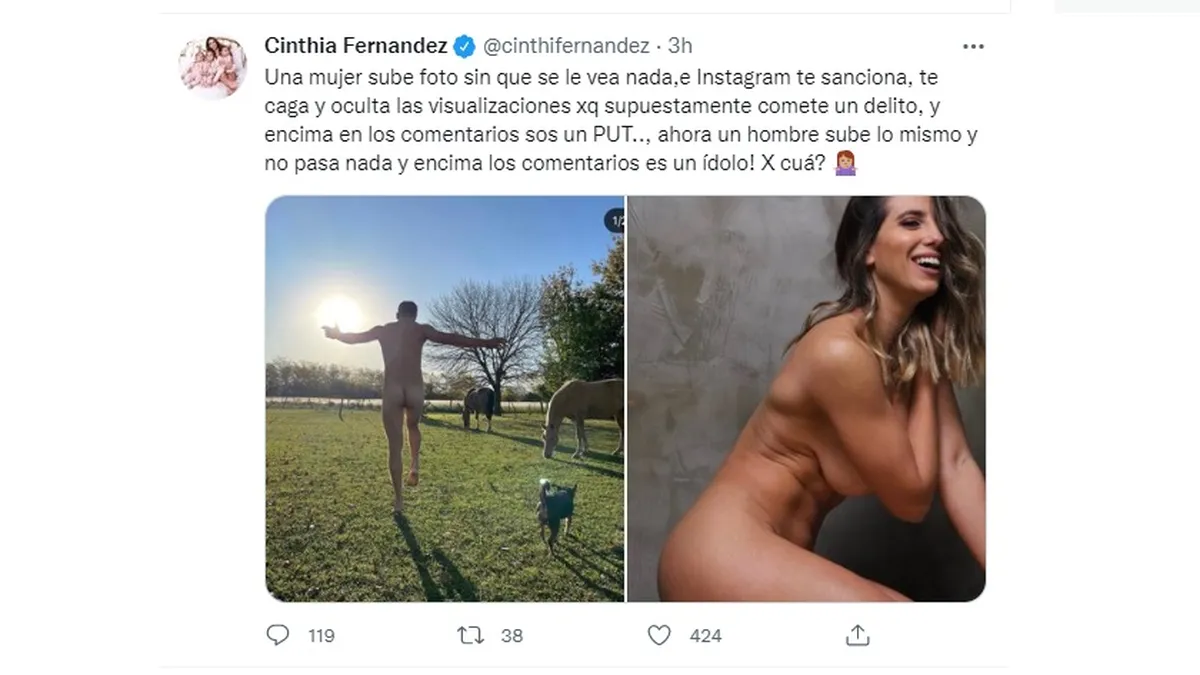The image size is (1200, 675).
Task: Open Cinthia Fernandez profile avatar
Action: (212, 66)
